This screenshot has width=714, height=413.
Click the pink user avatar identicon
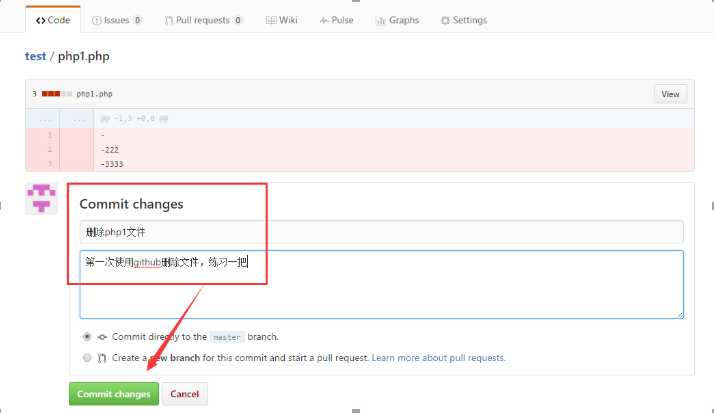[x=42, y=198]
